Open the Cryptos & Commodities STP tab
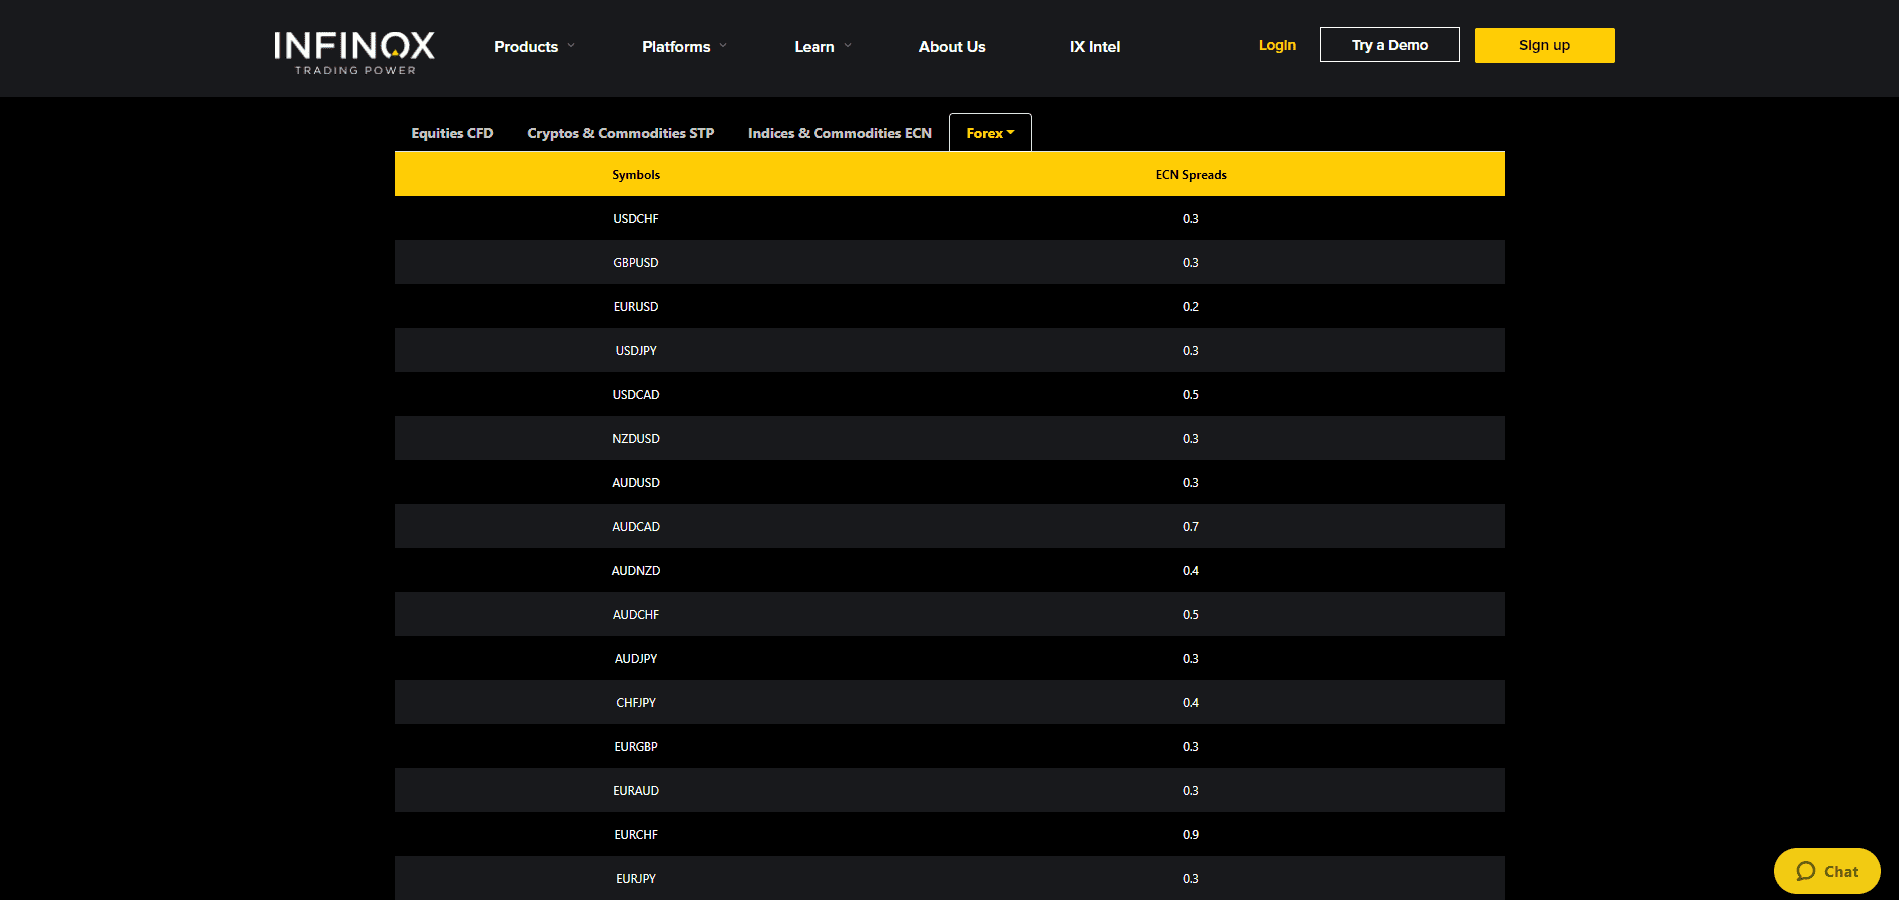1899x900 pixels. [x=620, y=132]
